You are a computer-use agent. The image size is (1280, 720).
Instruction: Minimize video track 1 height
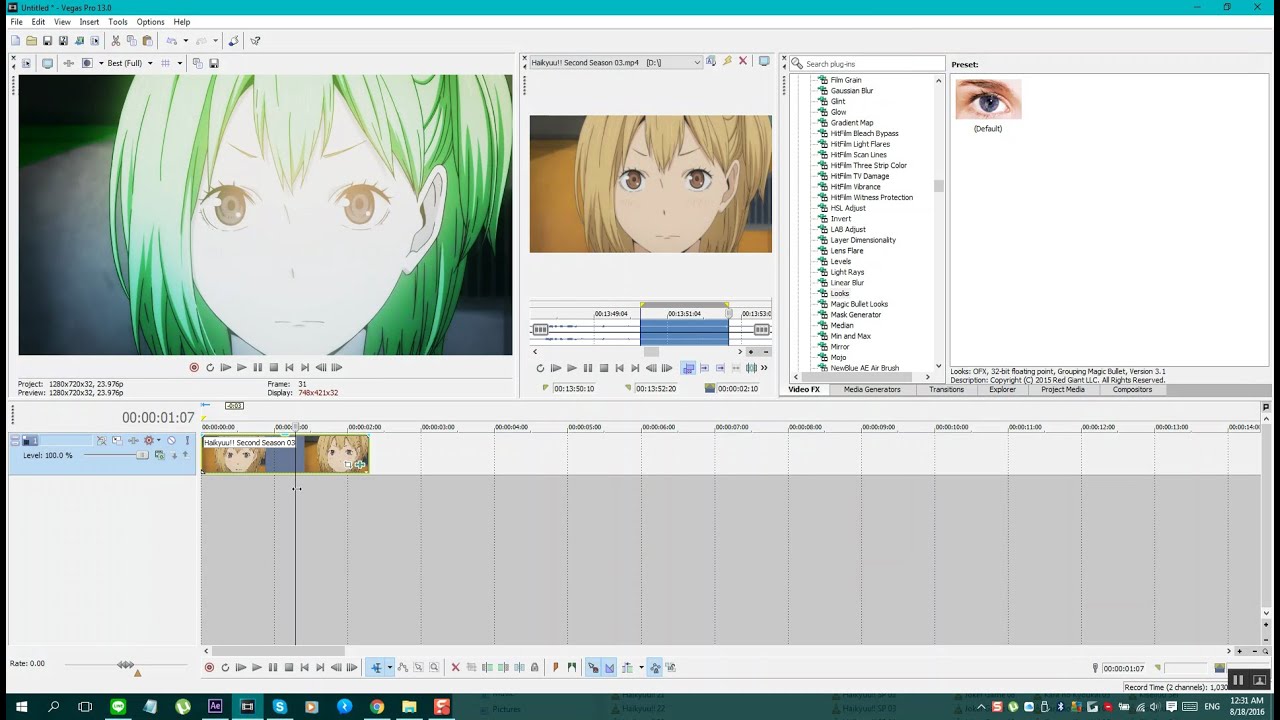15,440
